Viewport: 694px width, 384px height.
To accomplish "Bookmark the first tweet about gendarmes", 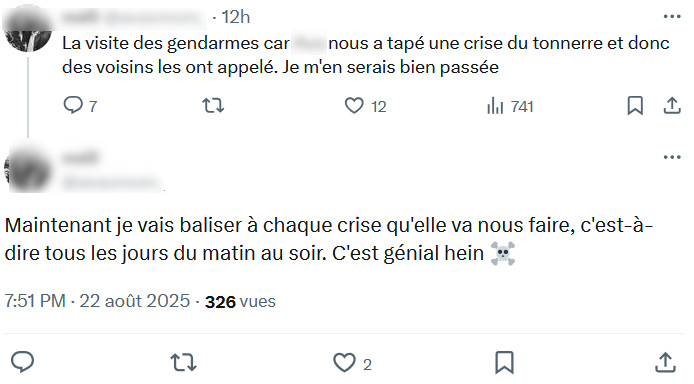I will [x=635, y=106].
